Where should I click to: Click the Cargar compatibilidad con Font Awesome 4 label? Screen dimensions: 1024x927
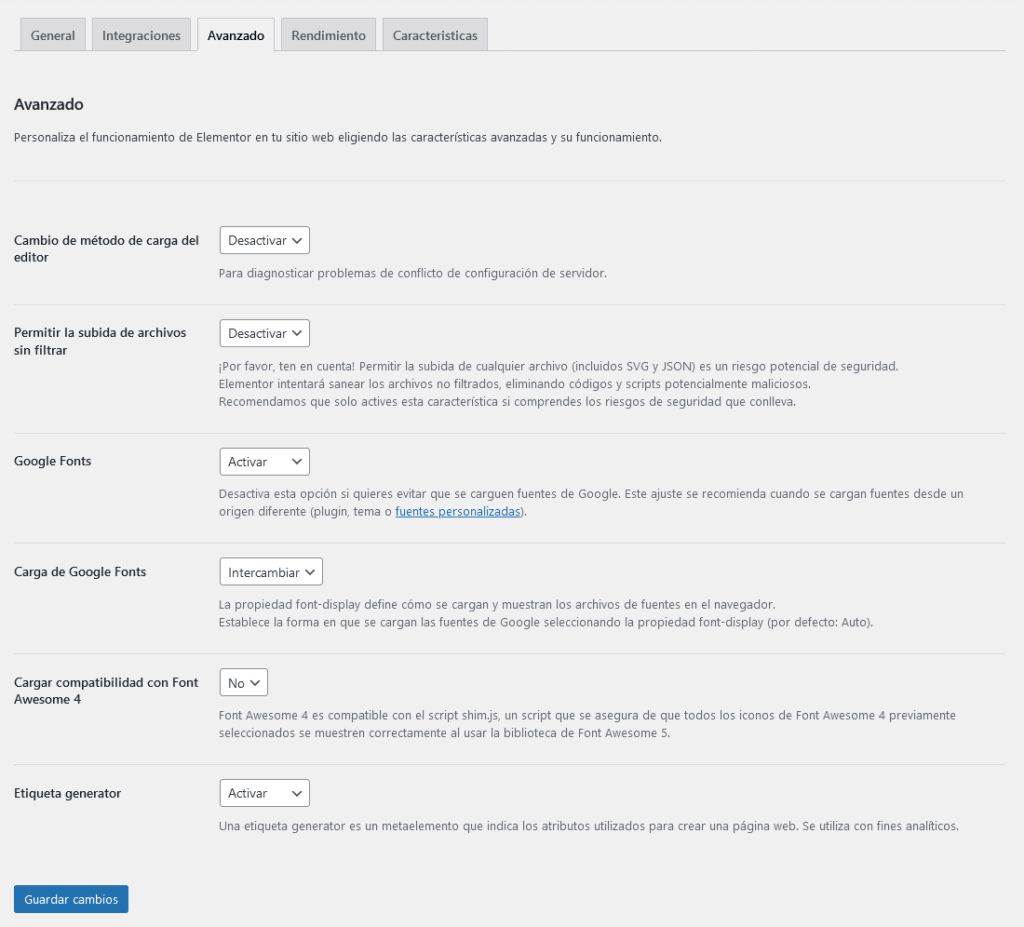click(x=105, y=690)
